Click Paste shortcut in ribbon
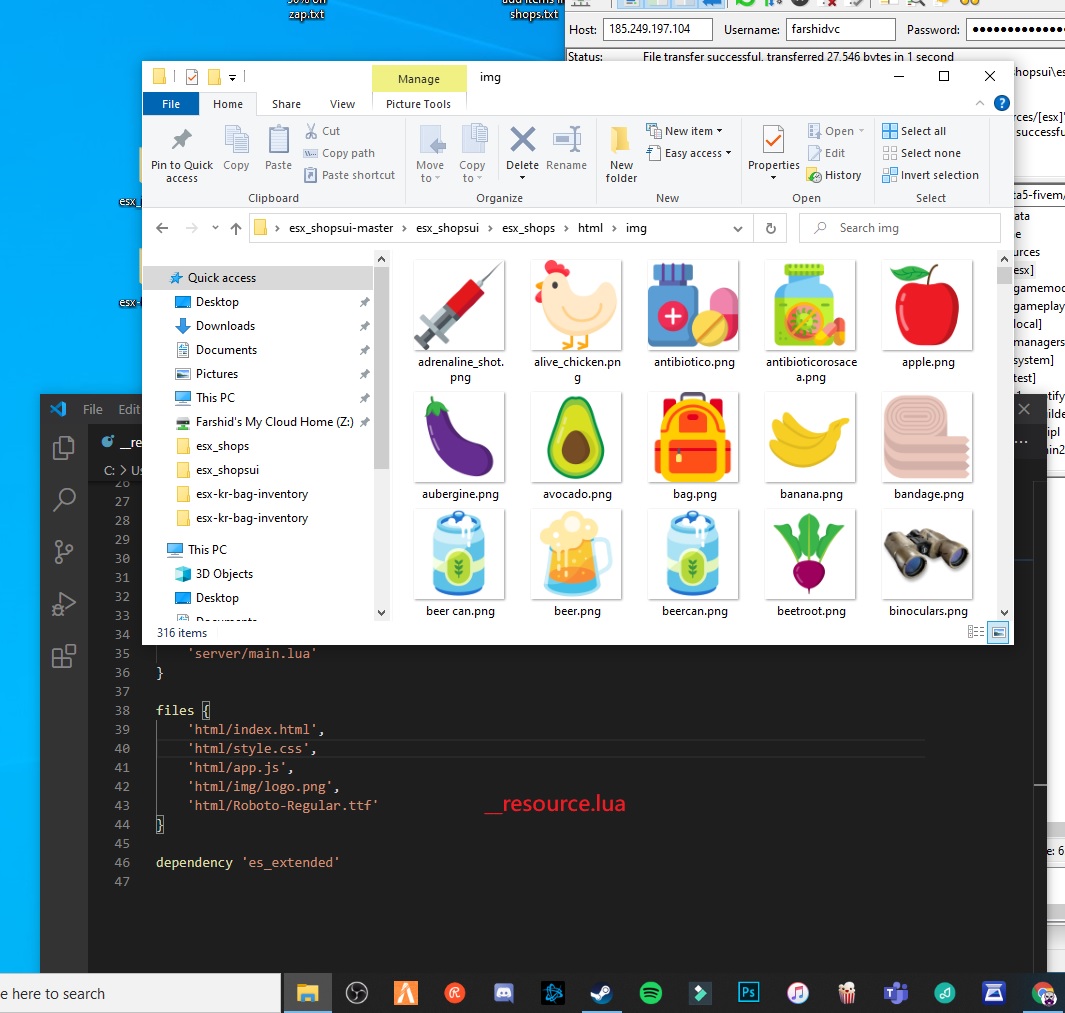The height and width of the screenshot is (1013, 1065). click(349, 175)
